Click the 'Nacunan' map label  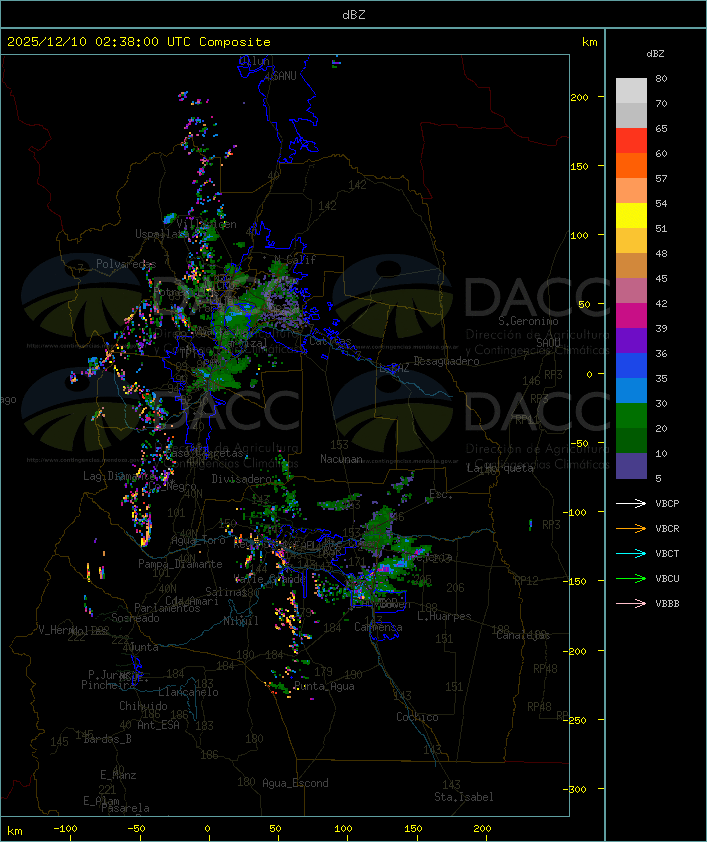tap(341, 459)
